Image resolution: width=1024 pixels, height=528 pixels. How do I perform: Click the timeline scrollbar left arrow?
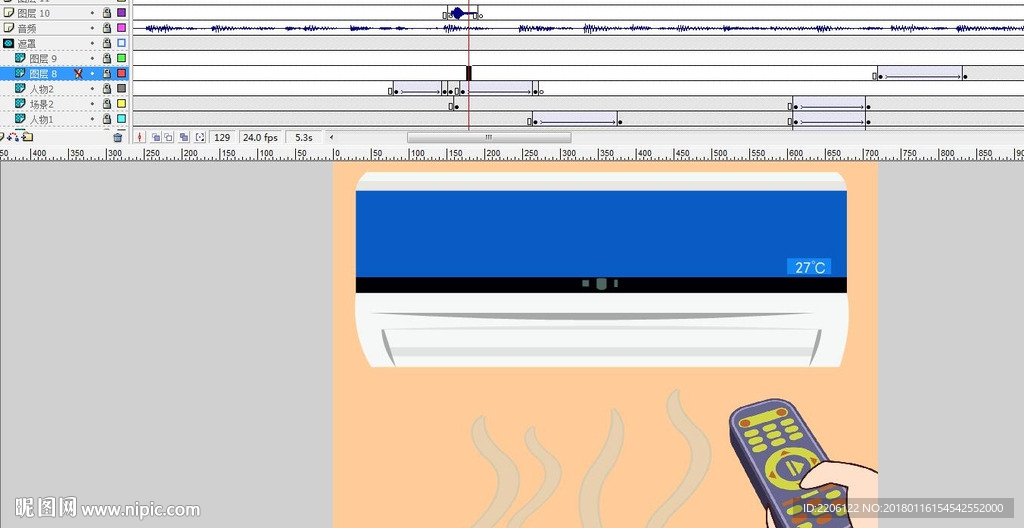[331, 137]
